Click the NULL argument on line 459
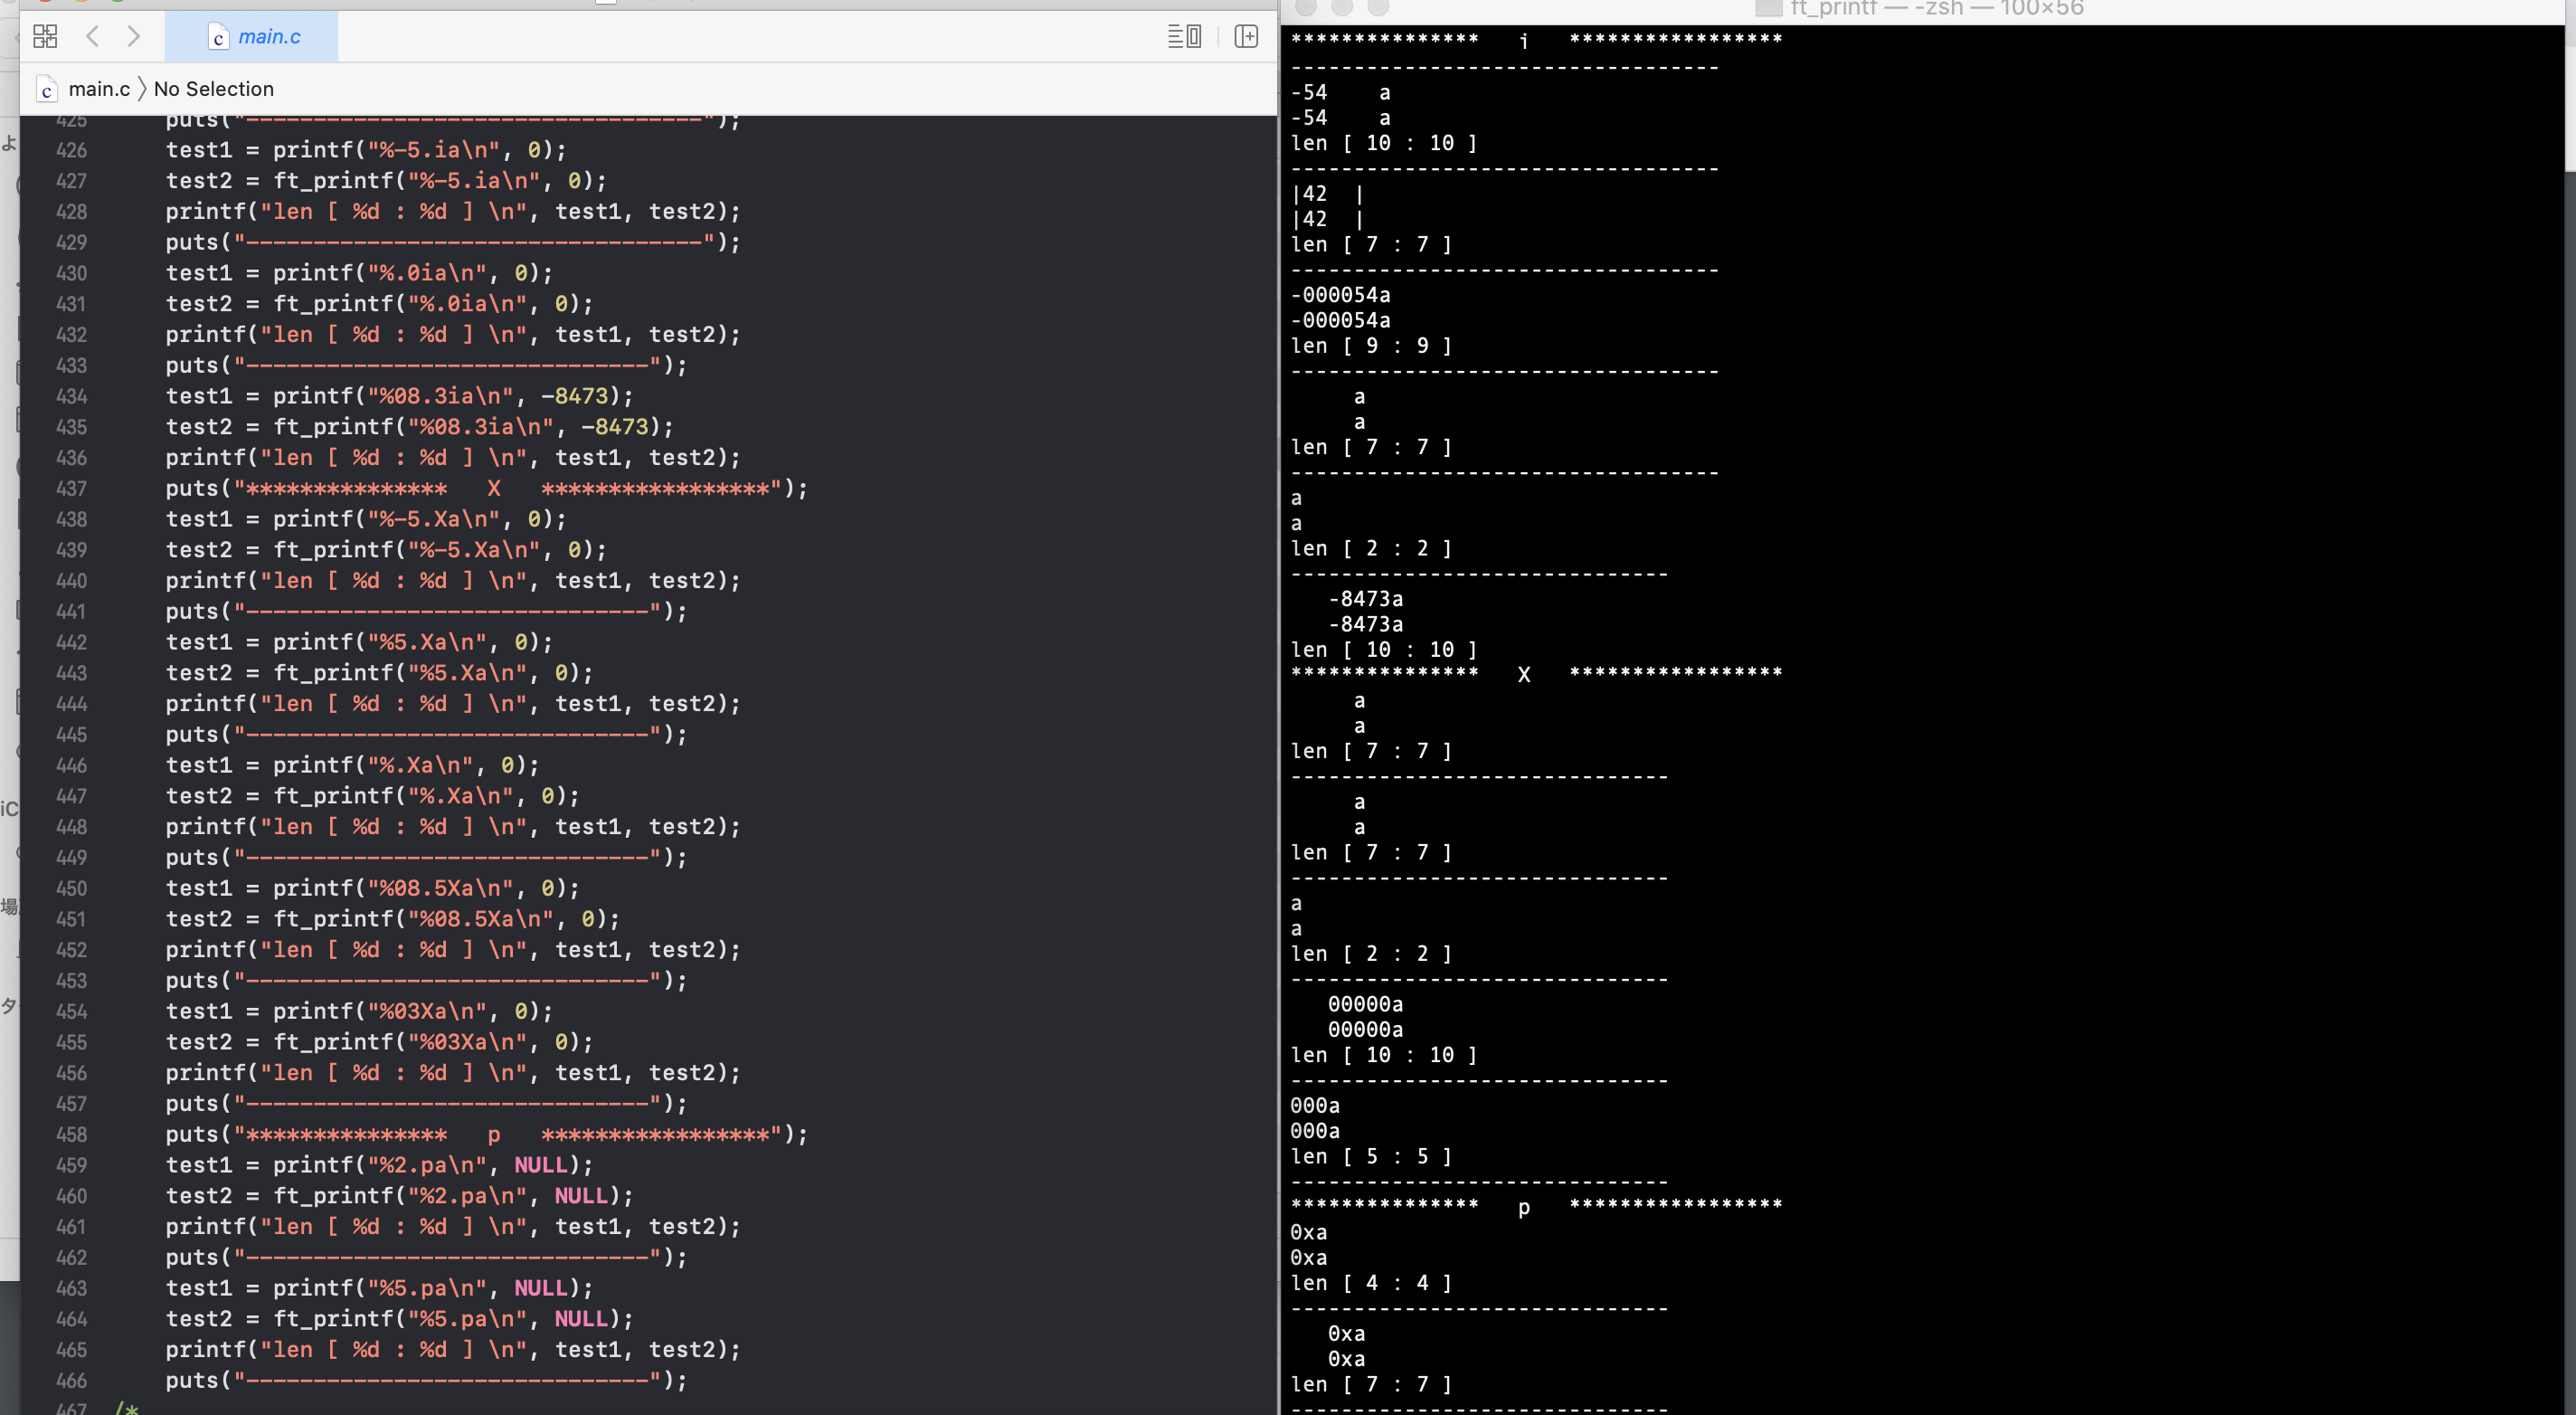Viewport: 2576px width, 1415px height. [x=540, y=1165]
